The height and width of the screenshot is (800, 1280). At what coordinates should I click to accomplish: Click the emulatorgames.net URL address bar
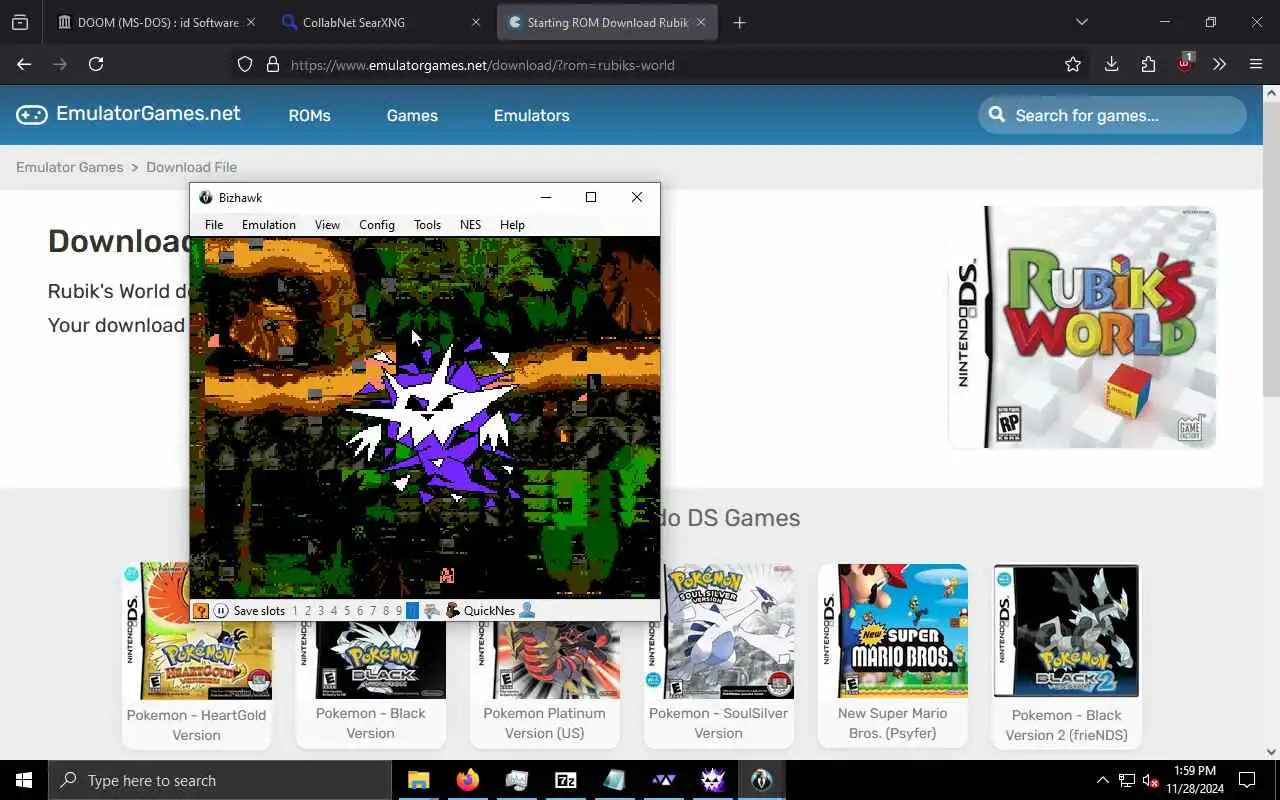point(660,65)
